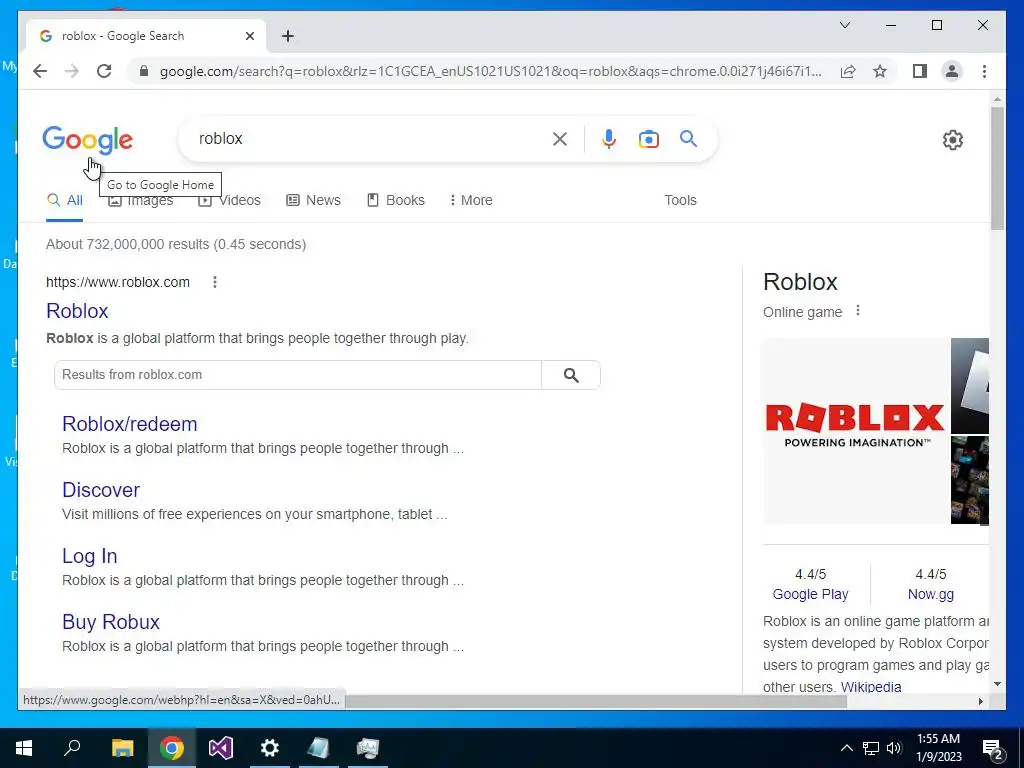
Task: Open Windows taskbar search
Action: pos(72,748)
